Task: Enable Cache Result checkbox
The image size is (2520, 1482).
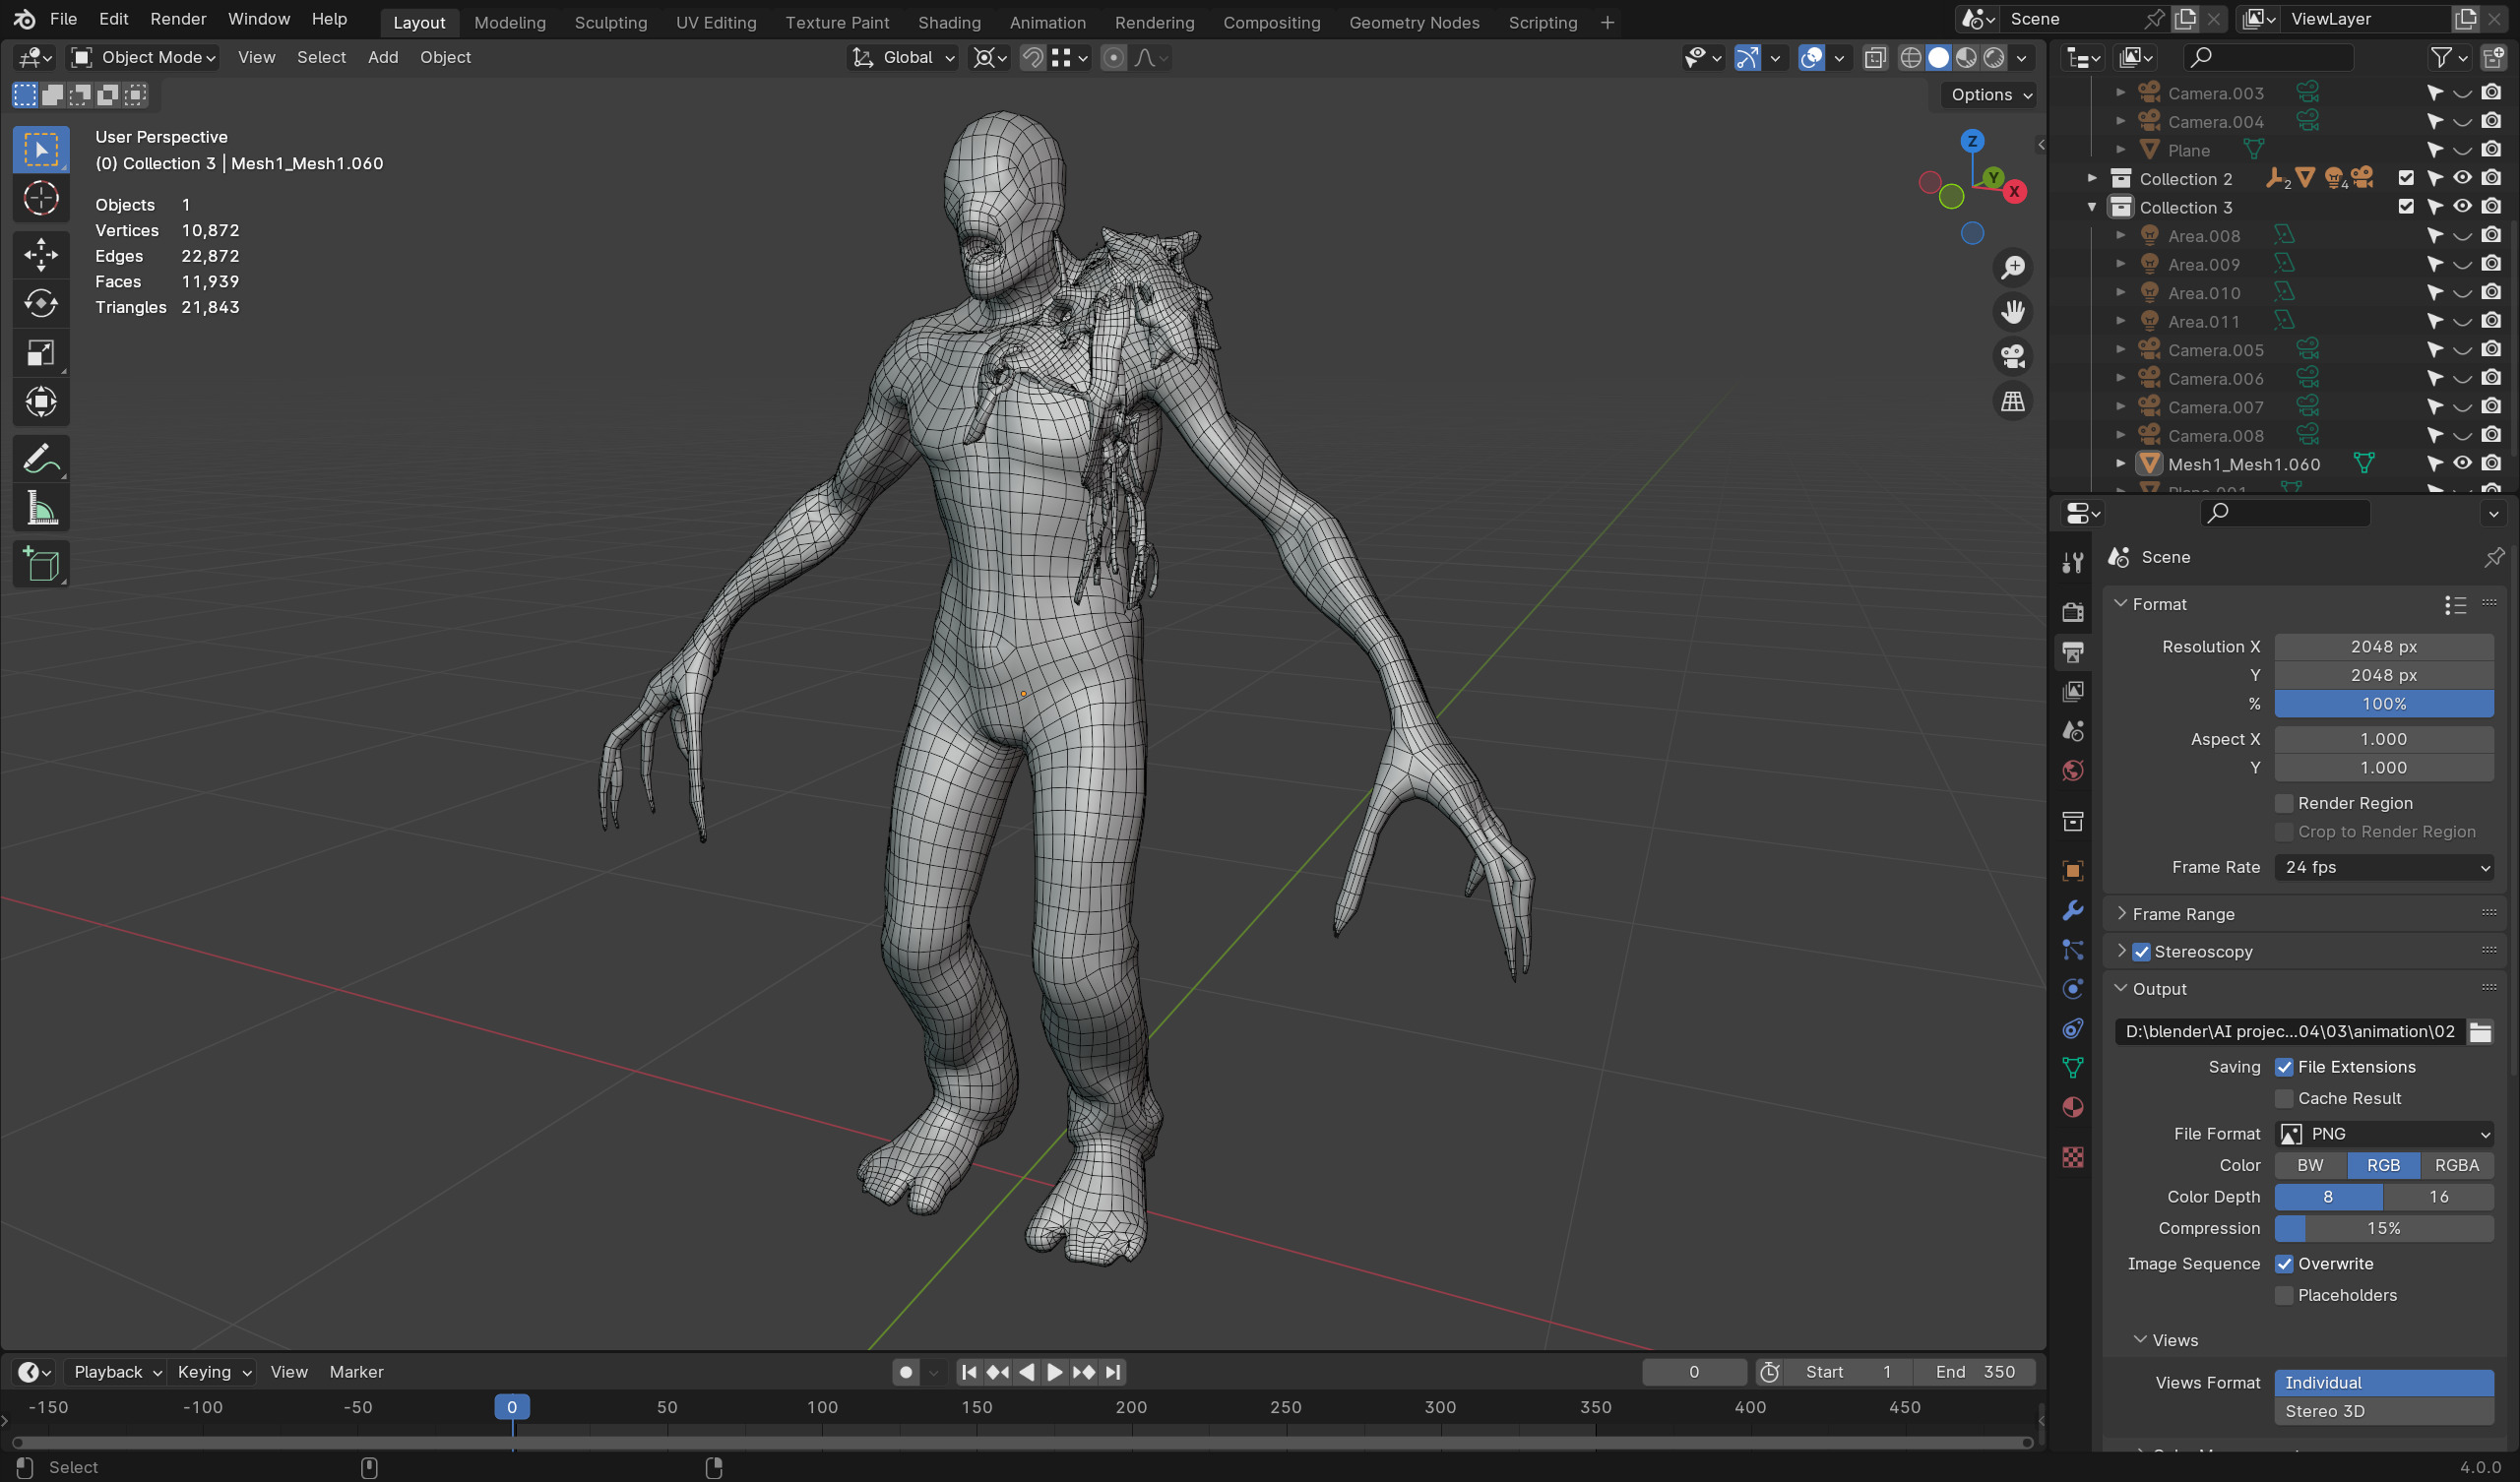Action: (x=2284, y=1099)
